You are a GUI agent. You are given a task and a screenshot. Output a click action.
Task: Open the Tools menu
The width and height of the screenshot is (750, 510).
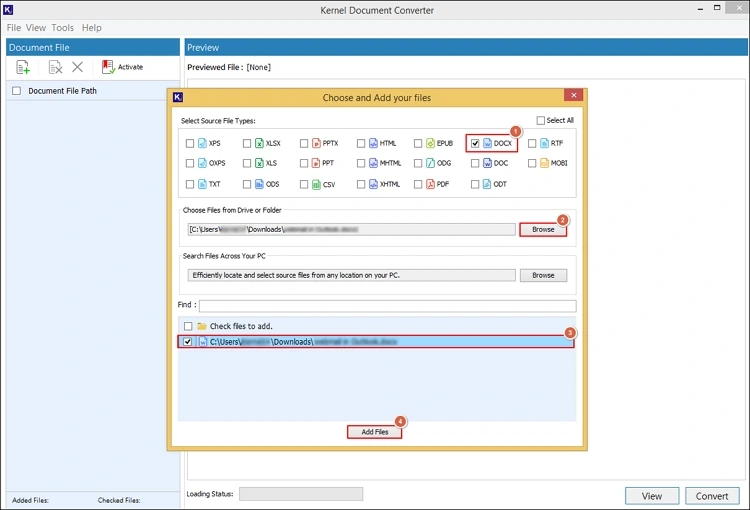click(x=62, y=28)
